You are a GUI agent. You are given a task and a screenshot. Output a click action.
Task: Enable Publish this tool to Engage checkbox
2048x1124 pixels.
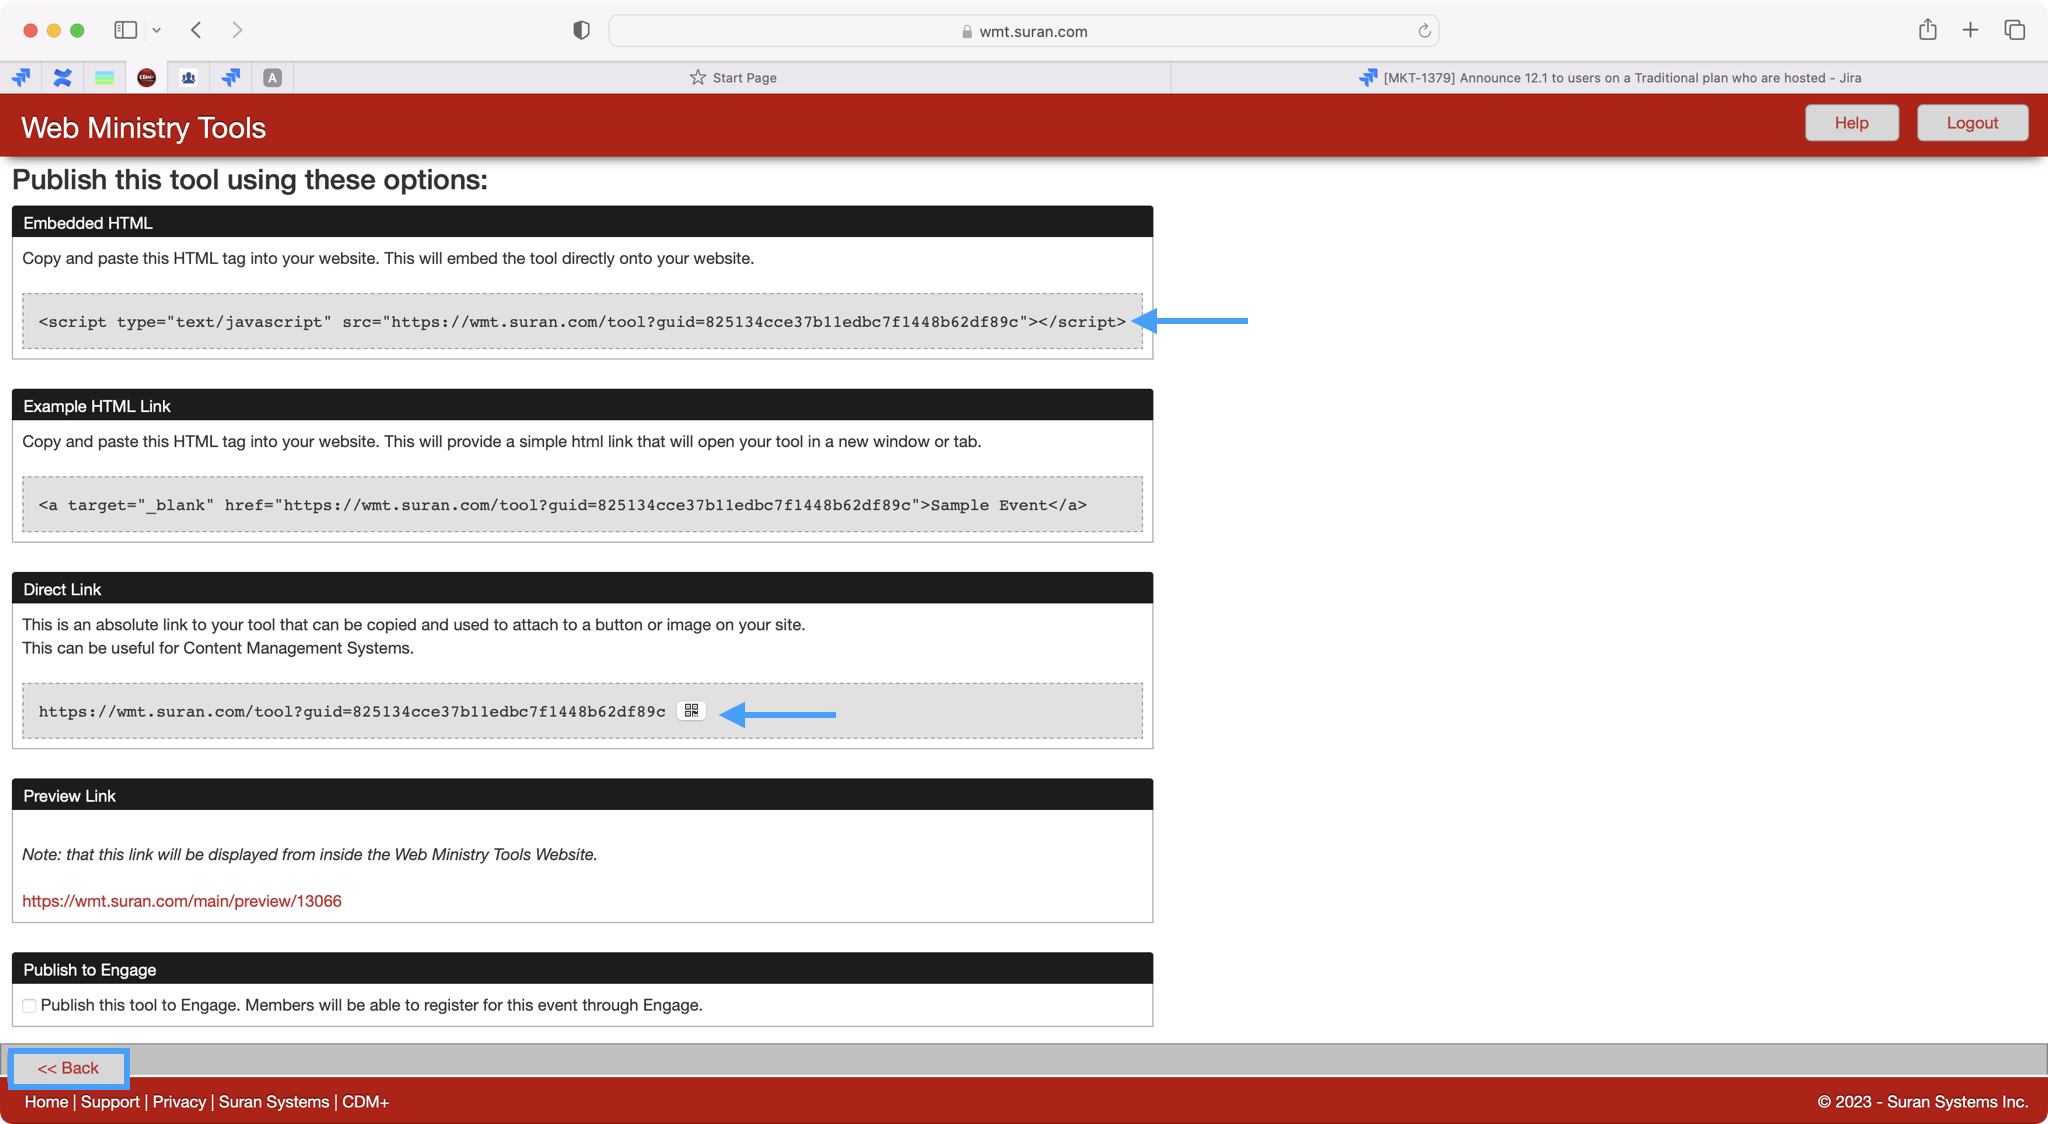click(x=30, y=1006)
